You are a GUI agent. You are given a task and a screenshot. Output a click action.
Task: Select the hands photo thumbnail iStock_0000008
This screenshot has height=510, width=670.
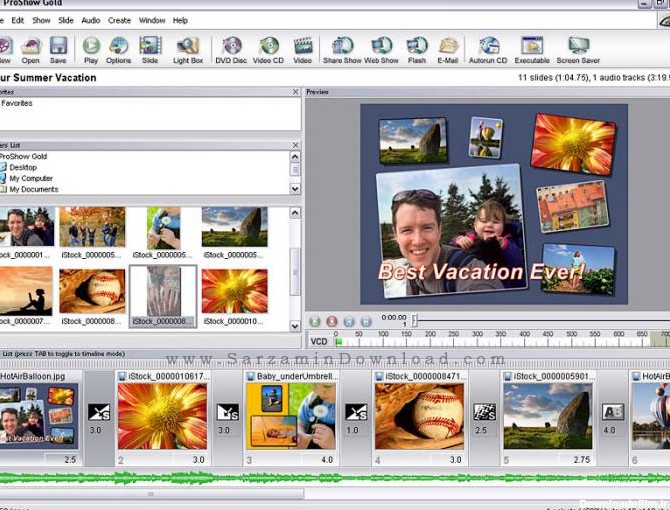coord(163,296)
